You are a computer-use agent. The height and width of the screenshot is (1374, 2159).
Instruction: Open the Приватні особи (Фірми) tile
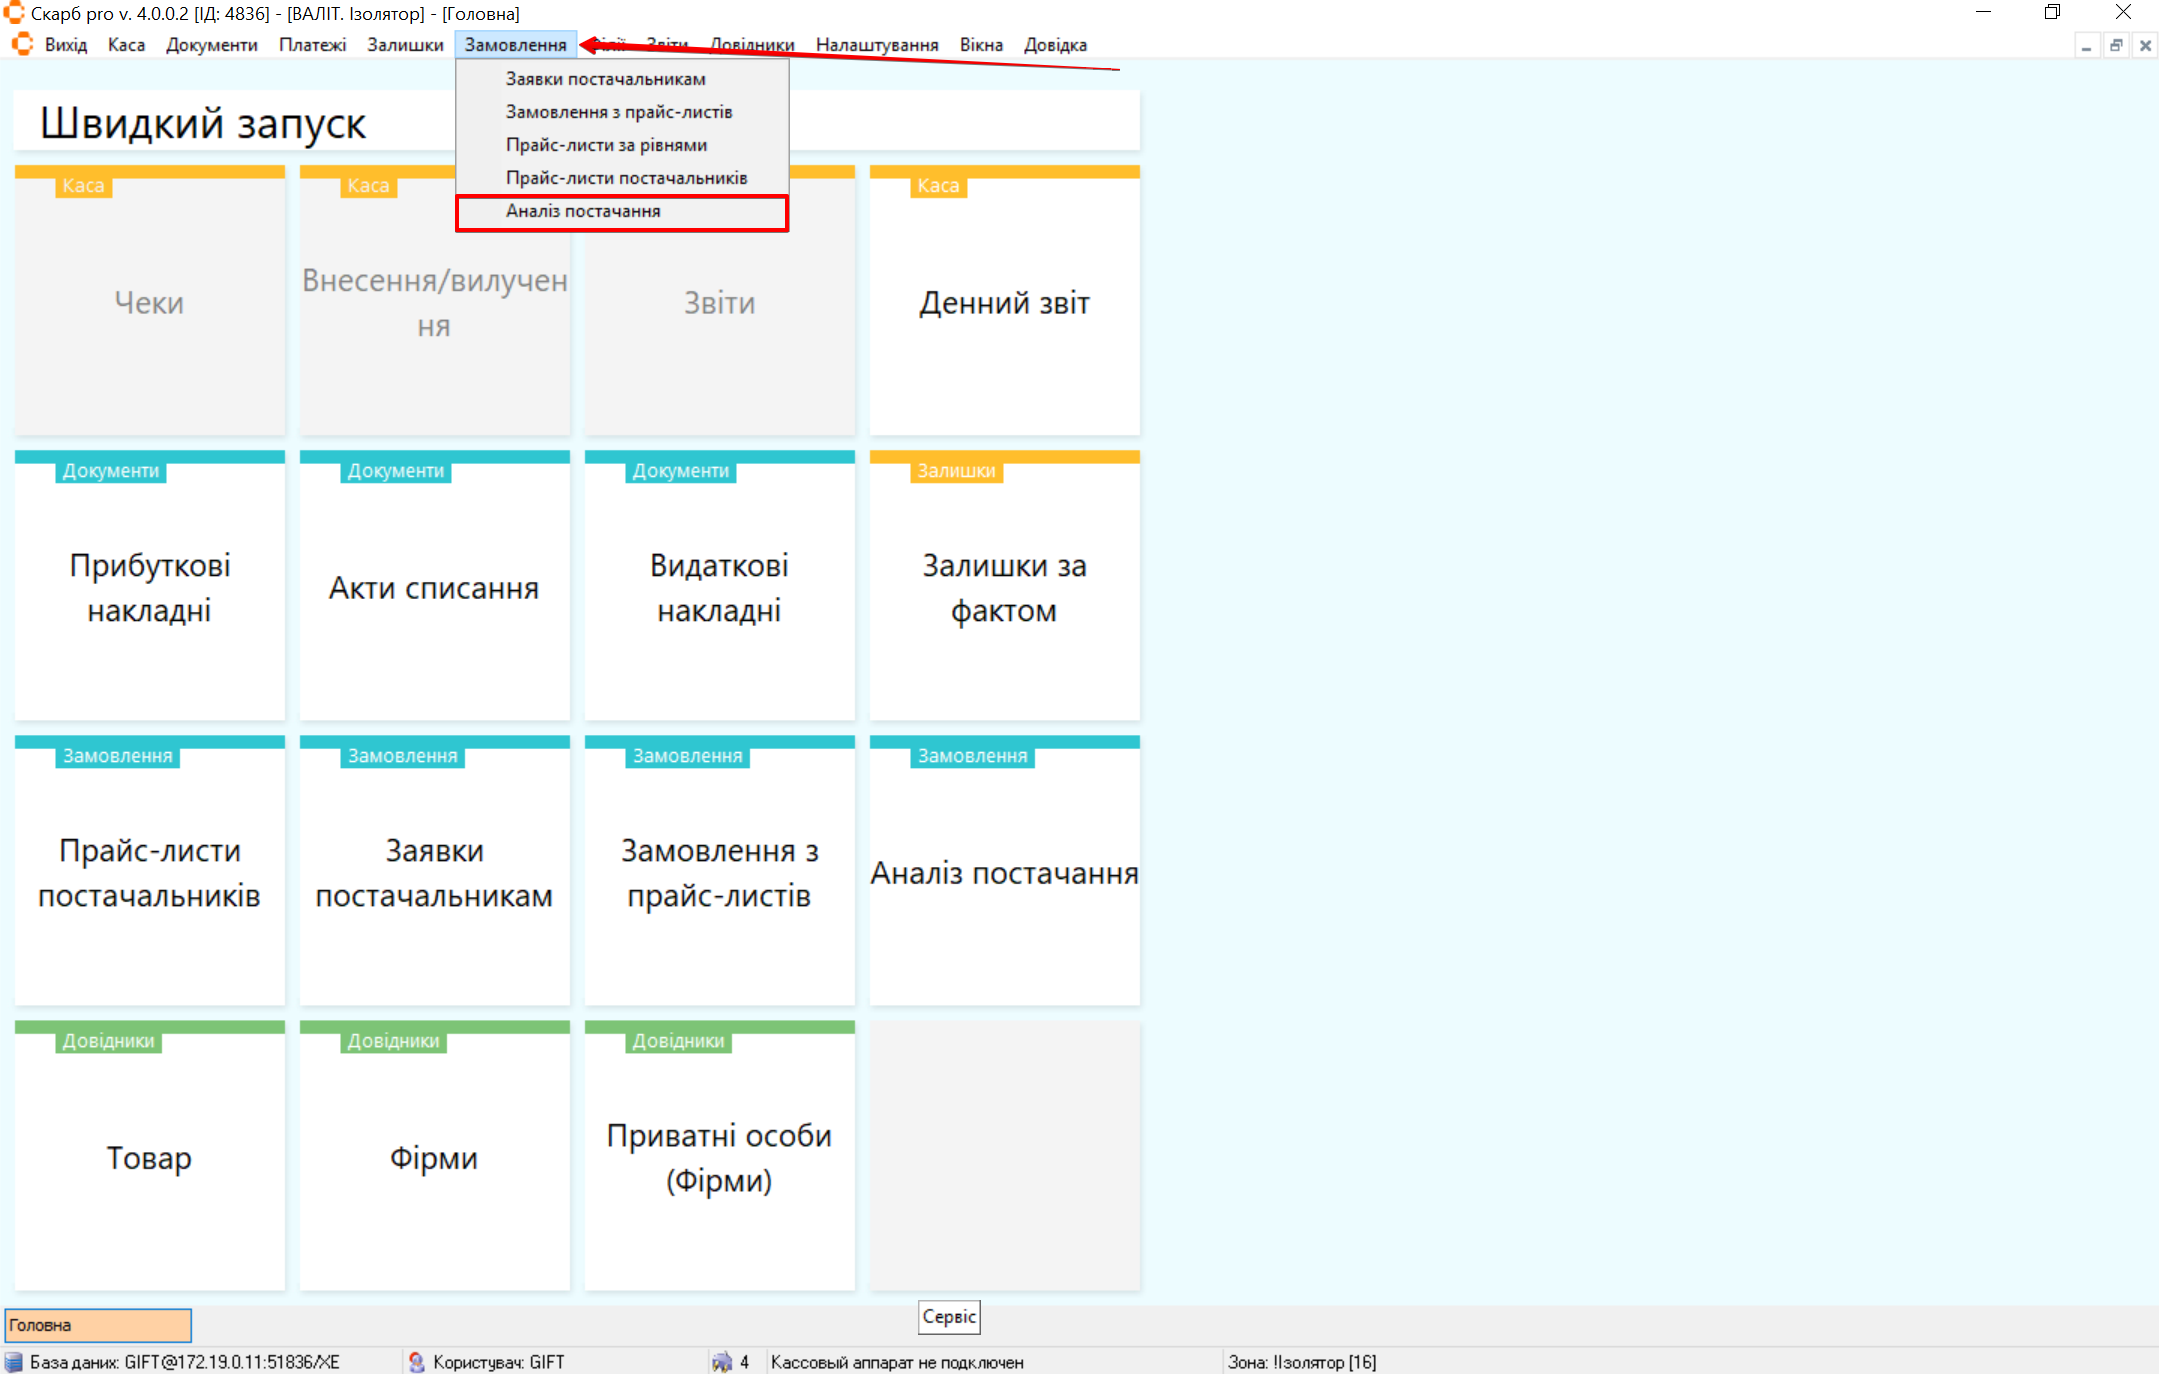pyautogui.click(x=720, y=1157)
